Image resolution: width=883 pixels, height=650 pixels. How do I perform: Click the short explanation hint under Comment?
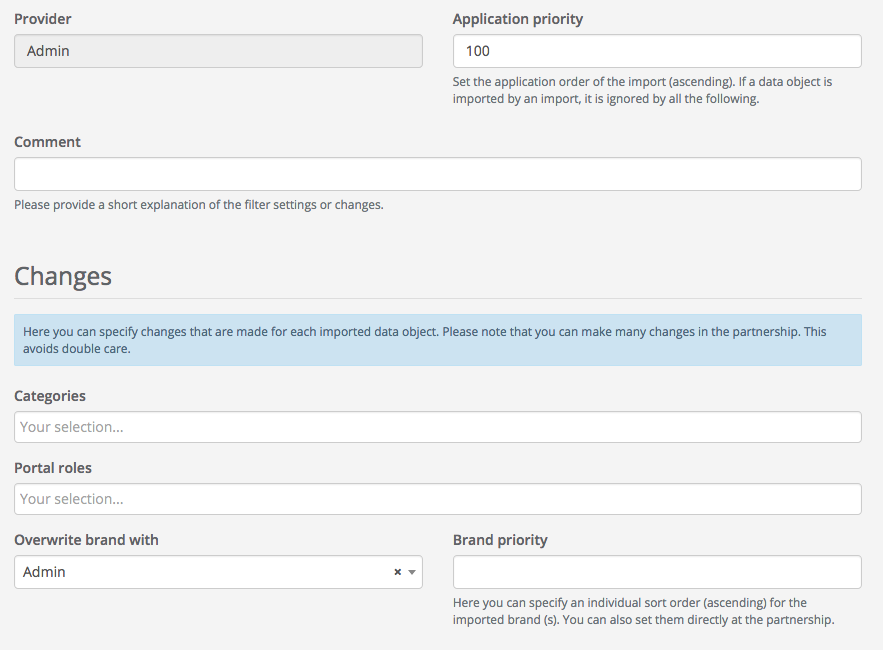pos(199,205)
